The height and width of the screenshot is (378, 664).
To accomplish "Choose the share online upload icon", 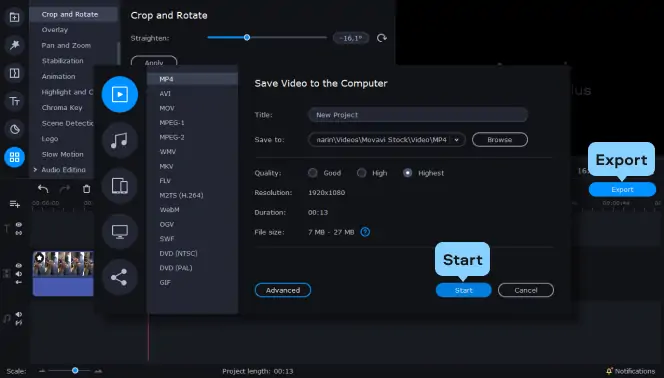I will click(120, 277).
